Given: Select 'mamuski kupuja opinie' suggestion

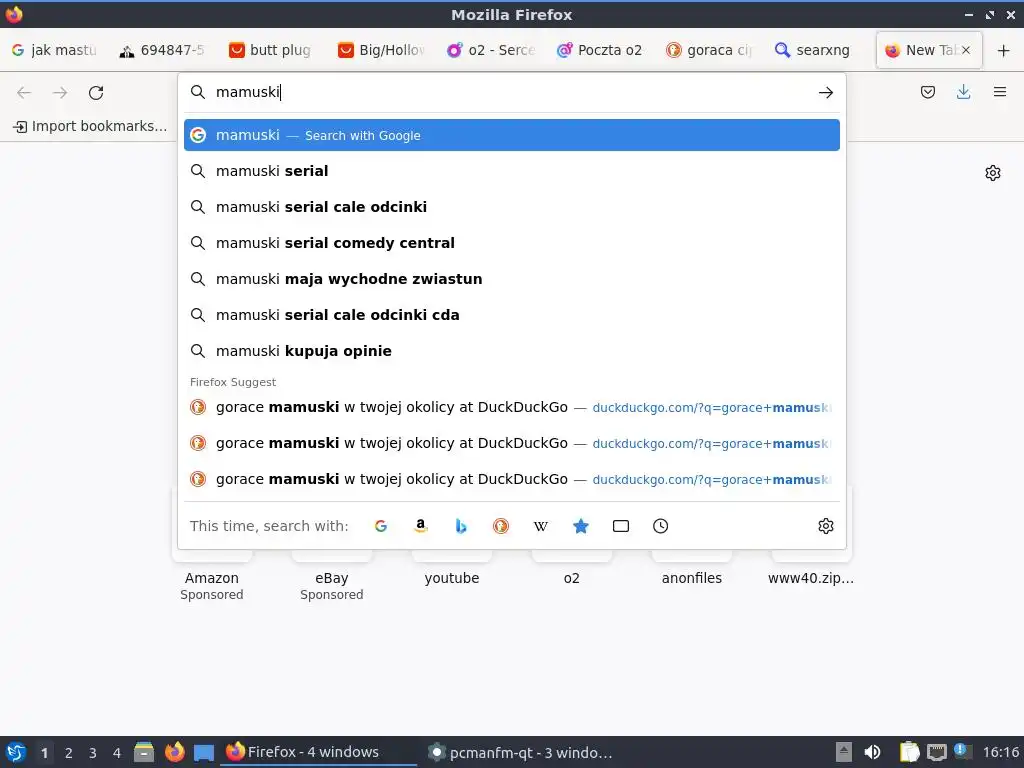Looking at the screenshot, I should (511, 351).
